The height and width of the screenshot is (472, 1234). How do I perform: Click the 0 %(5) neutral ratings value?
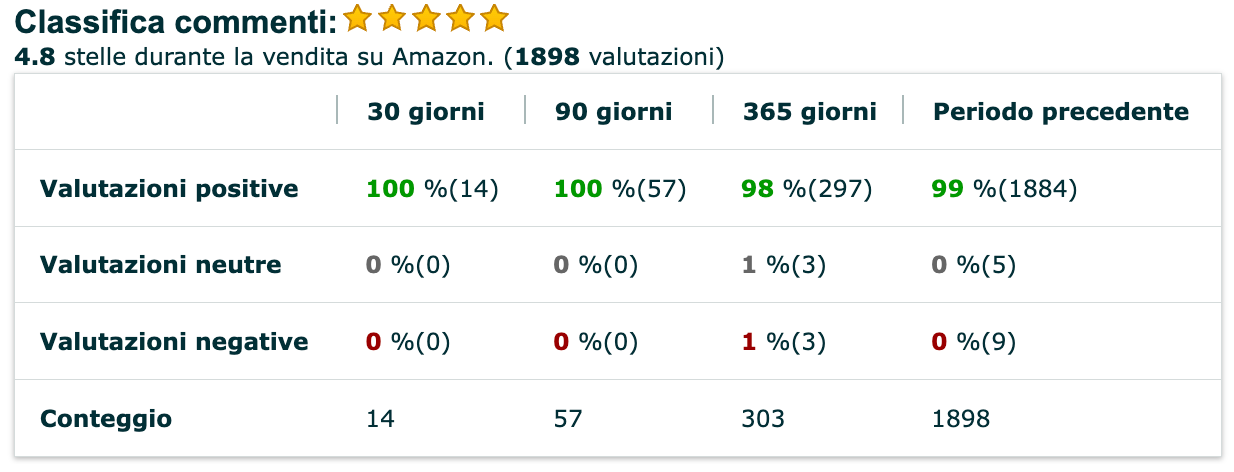coord(974,265)
